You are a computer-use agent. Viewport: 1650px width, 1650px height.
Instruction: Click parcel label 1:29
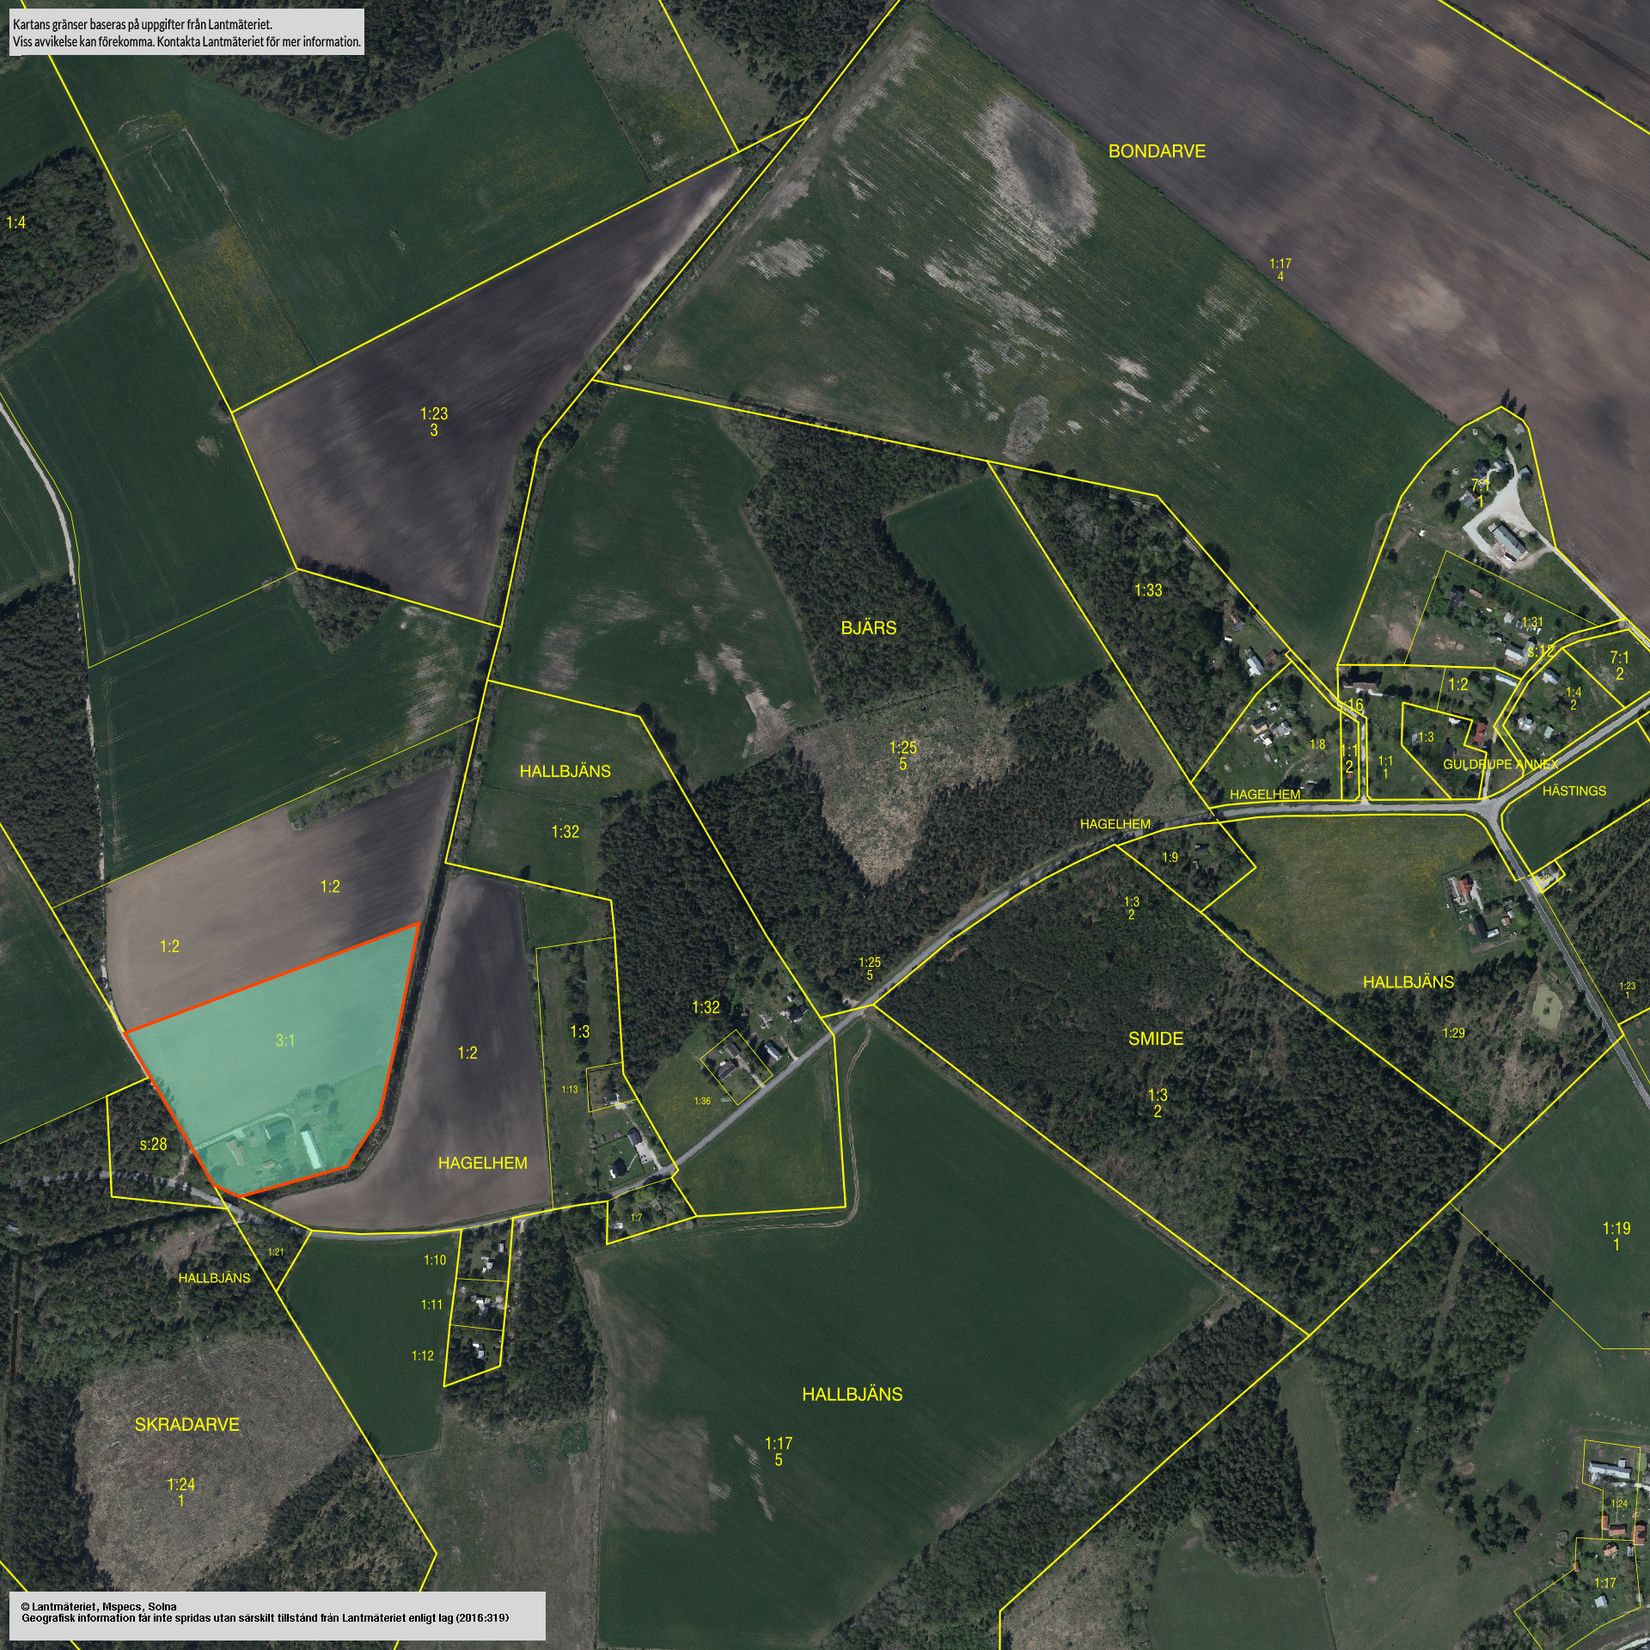(x=1452, y=1032)
